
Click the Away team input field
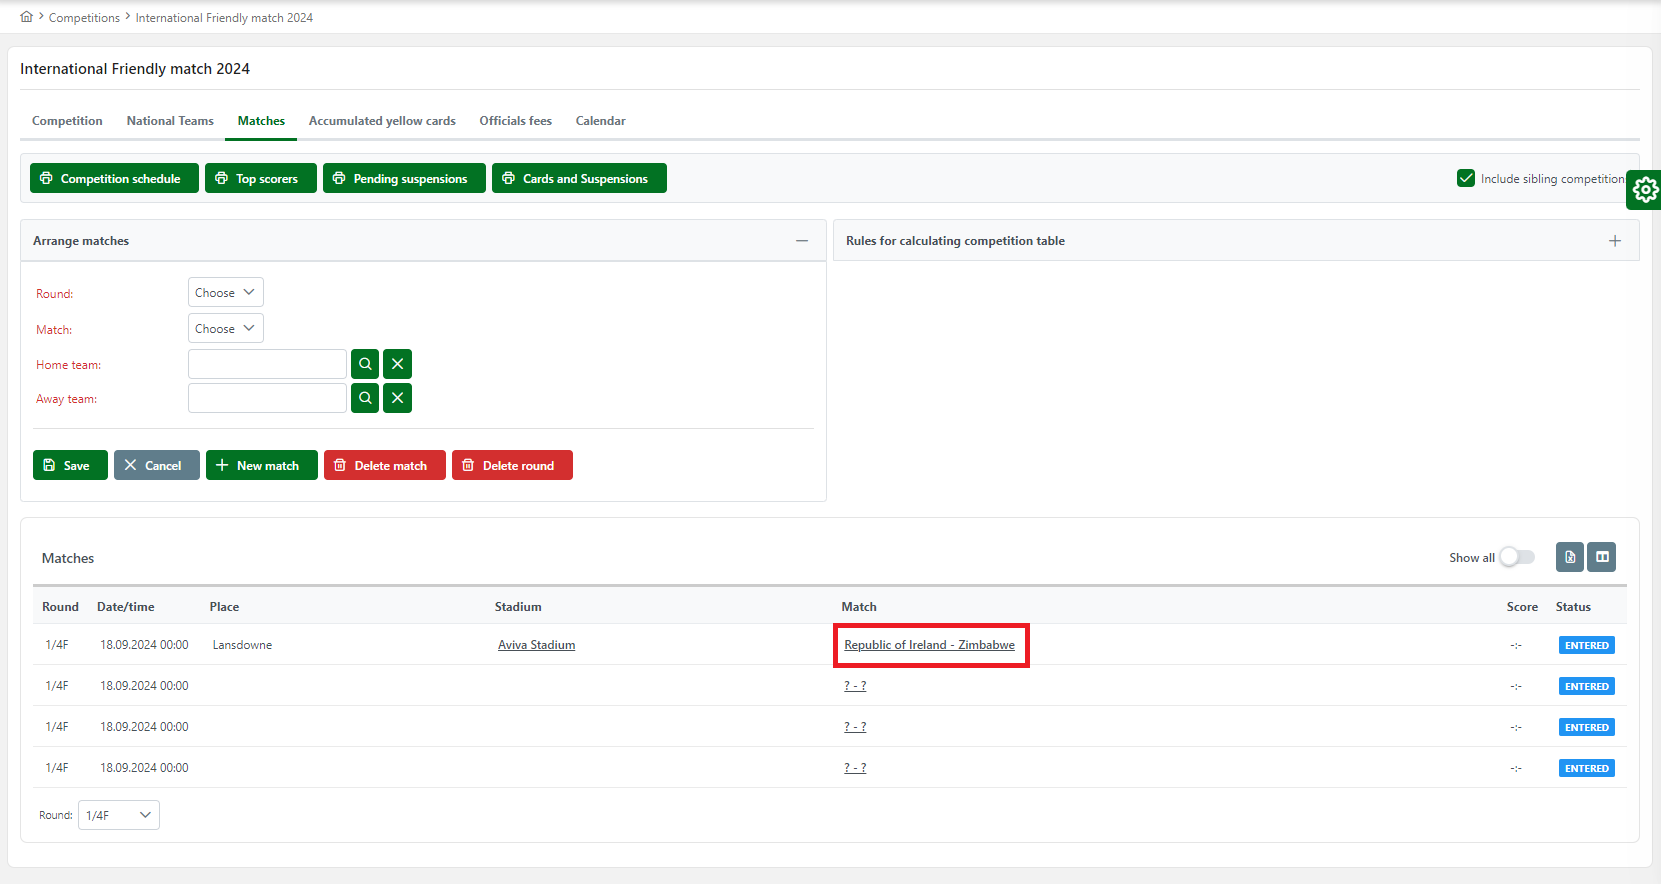click(x=267, y=398)
